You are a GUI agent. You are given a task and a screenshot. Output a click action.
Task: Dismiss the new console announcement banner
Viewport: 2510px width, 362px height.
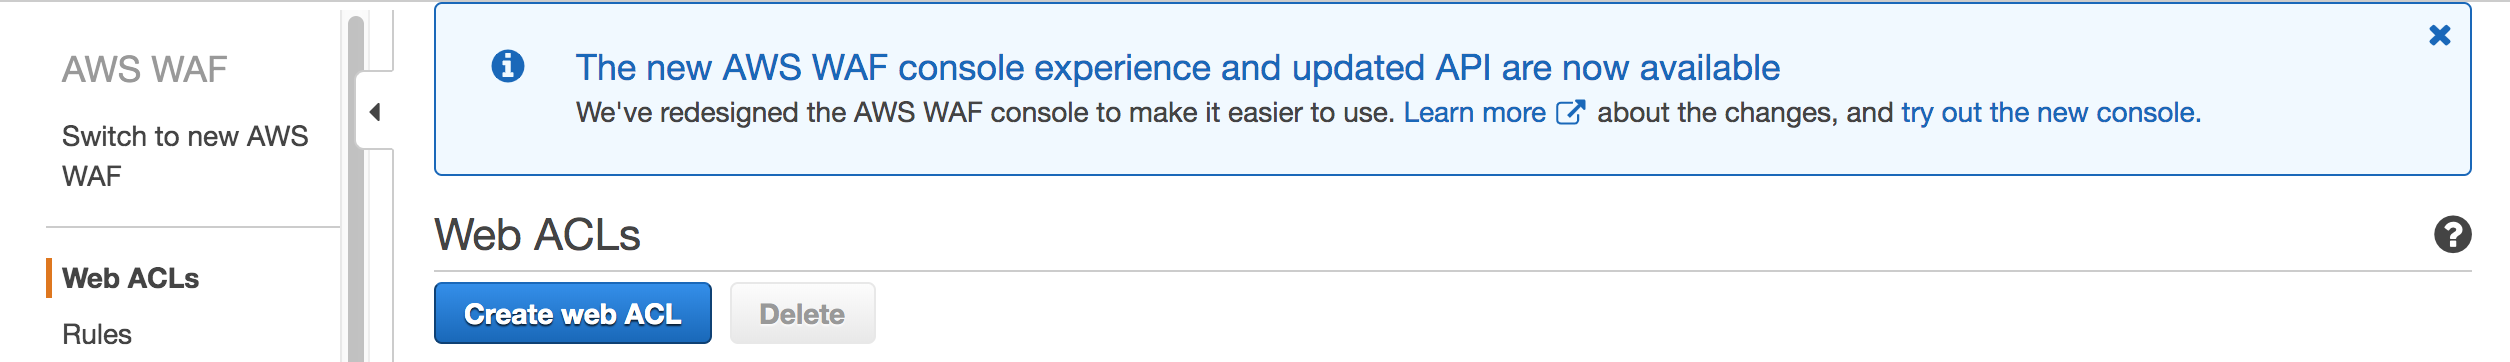pos(2440,35)
